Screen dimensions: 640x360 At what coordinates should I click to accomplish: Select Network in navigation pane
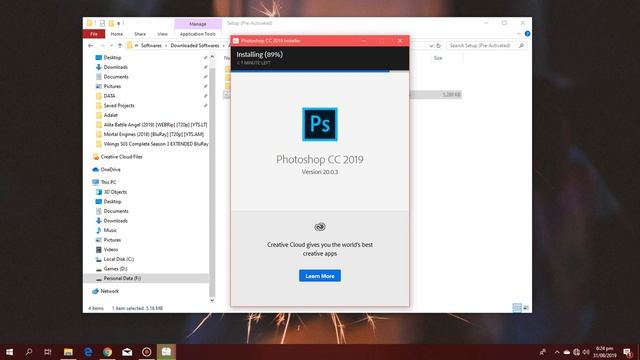[x=109, y=291]
